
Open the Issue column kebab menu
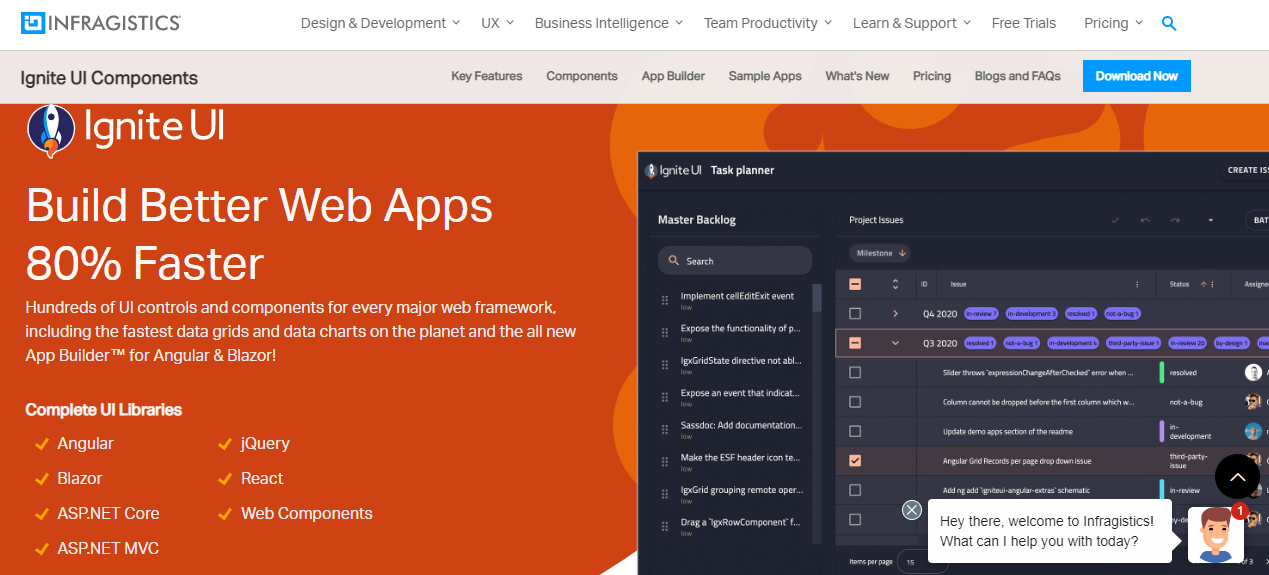(1137, 284)
